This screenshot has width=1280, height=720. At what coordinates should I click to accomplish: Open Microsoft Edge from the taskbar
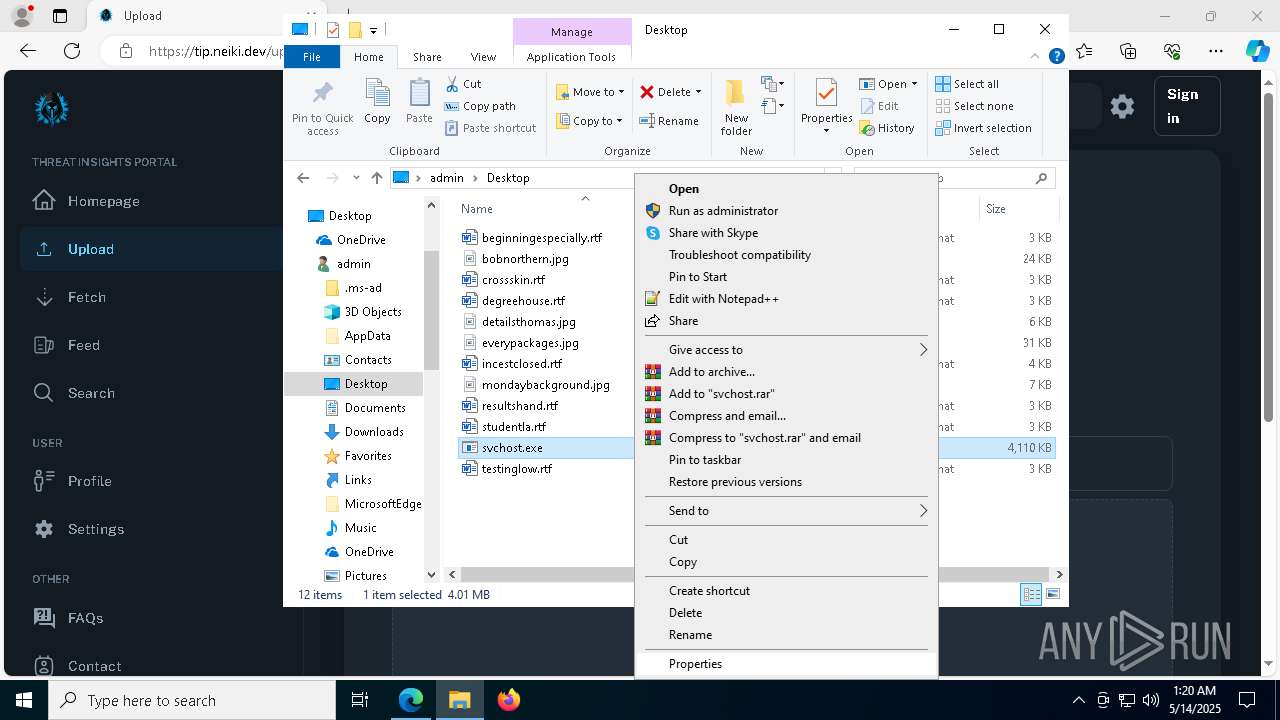click(411, 700)
